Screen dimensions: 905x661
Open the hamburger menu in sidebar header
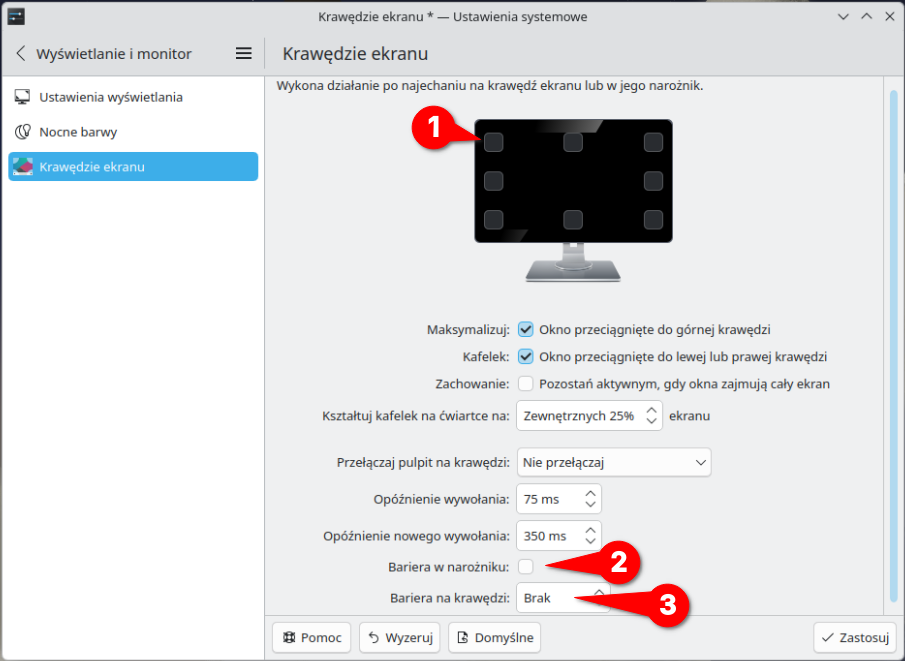pos(243,54)
